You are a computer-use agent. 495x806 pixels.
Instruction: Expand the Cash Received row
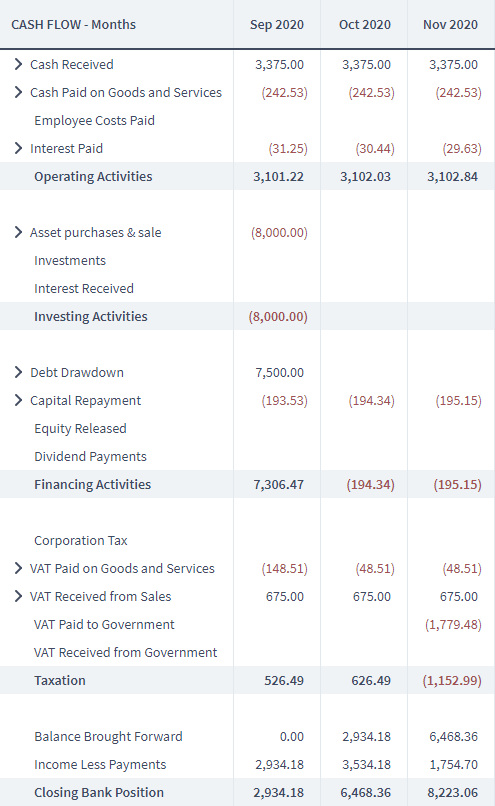point(19,64)
